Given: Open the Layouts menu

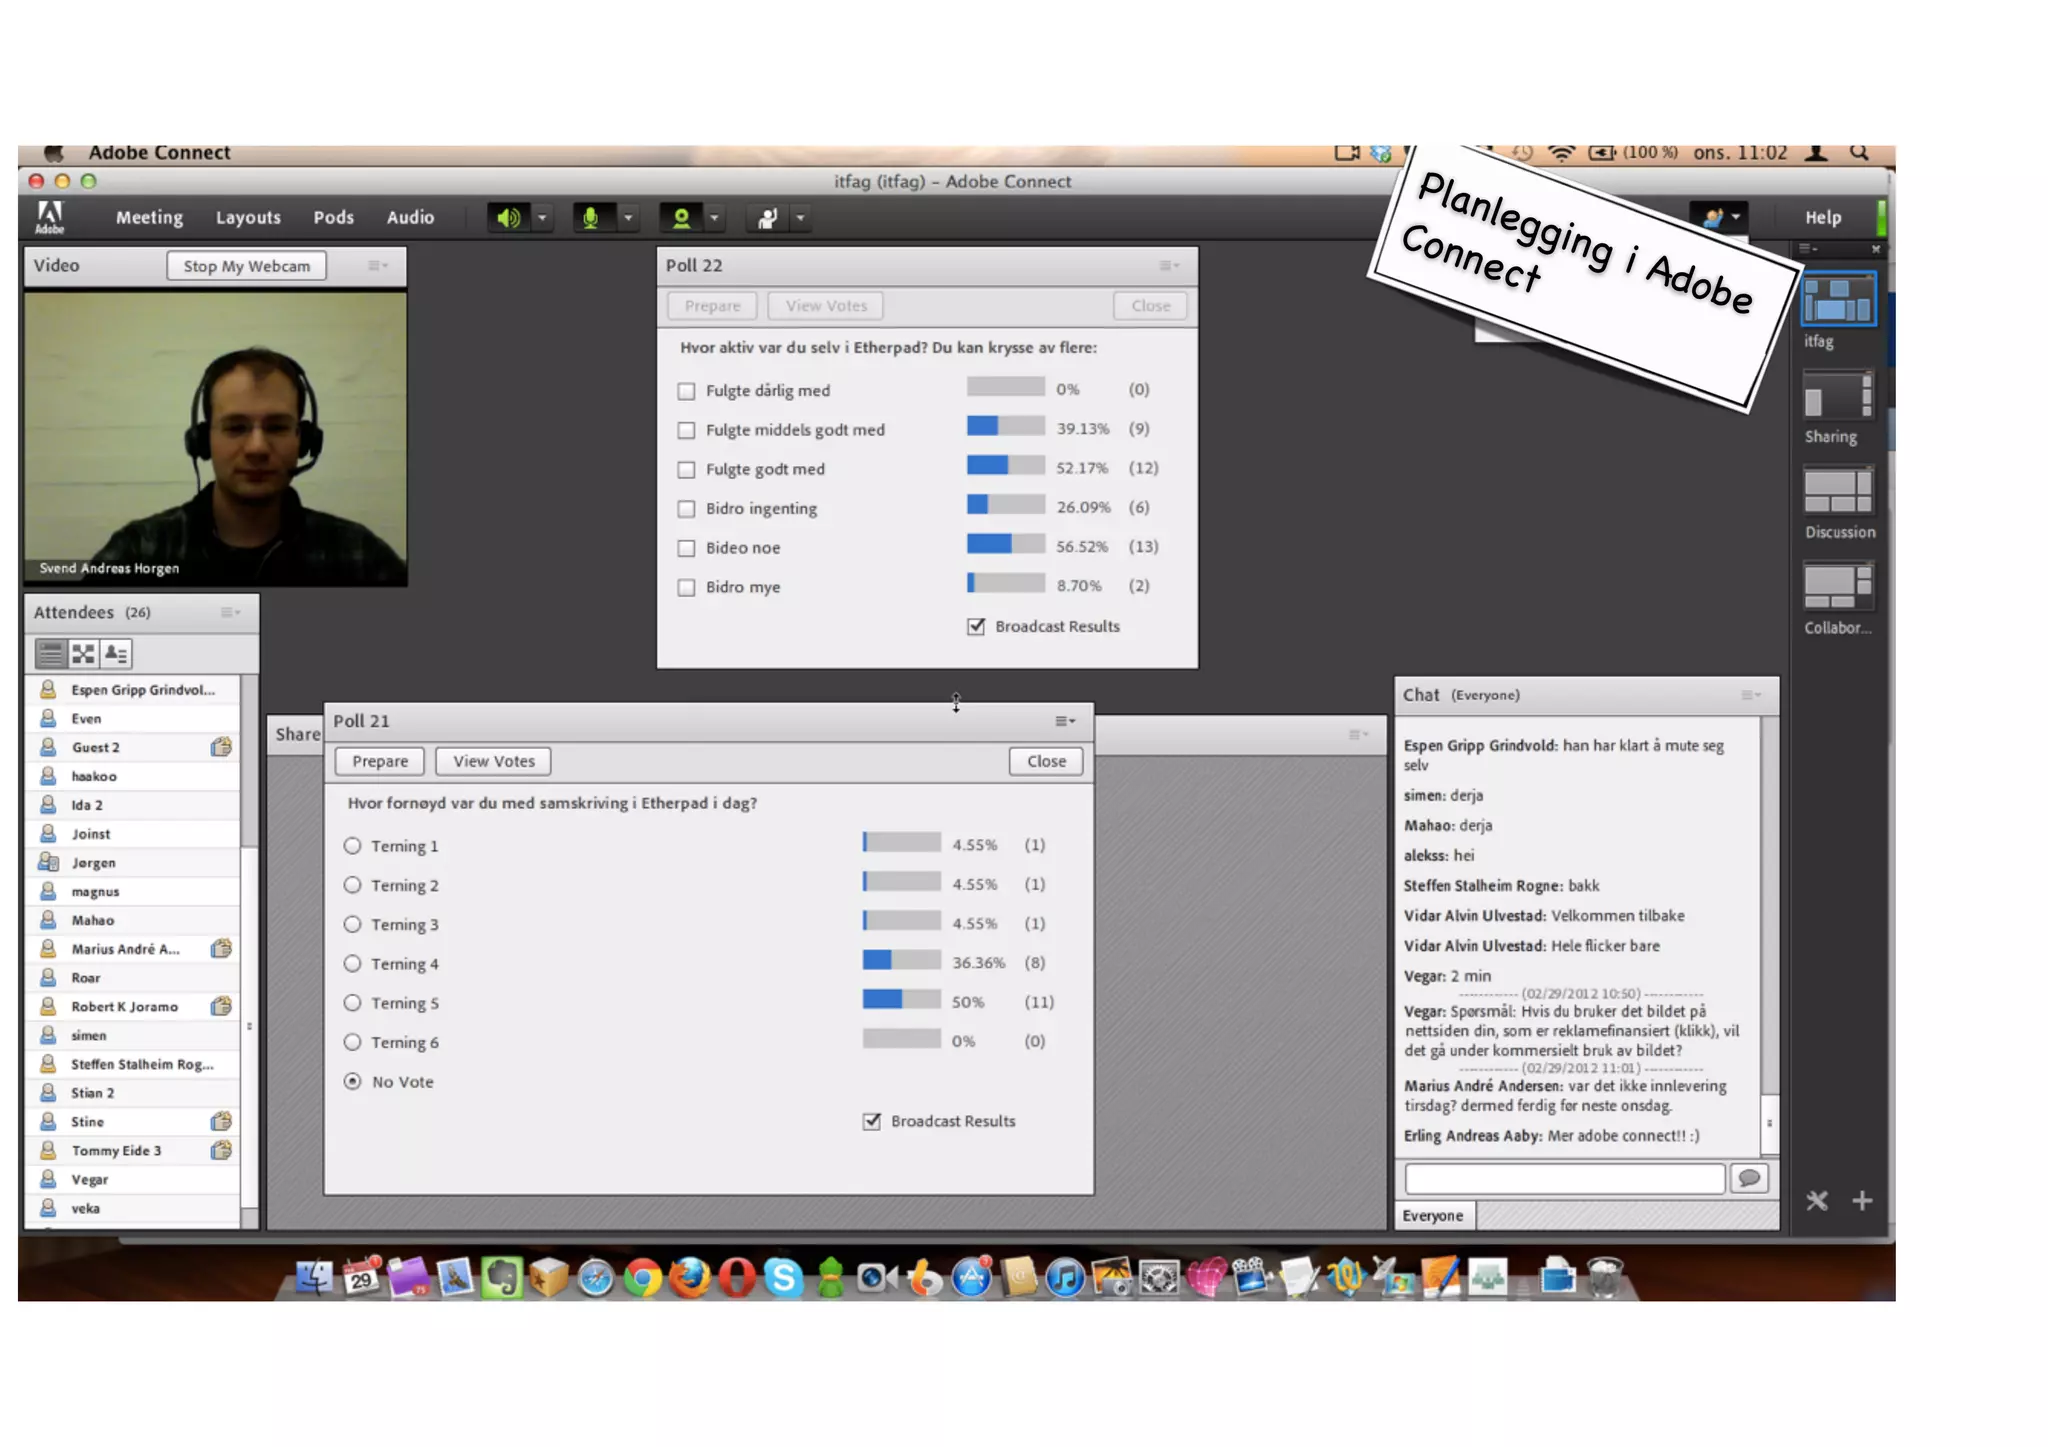Looking at the screenshot, I should pos(248,217).
